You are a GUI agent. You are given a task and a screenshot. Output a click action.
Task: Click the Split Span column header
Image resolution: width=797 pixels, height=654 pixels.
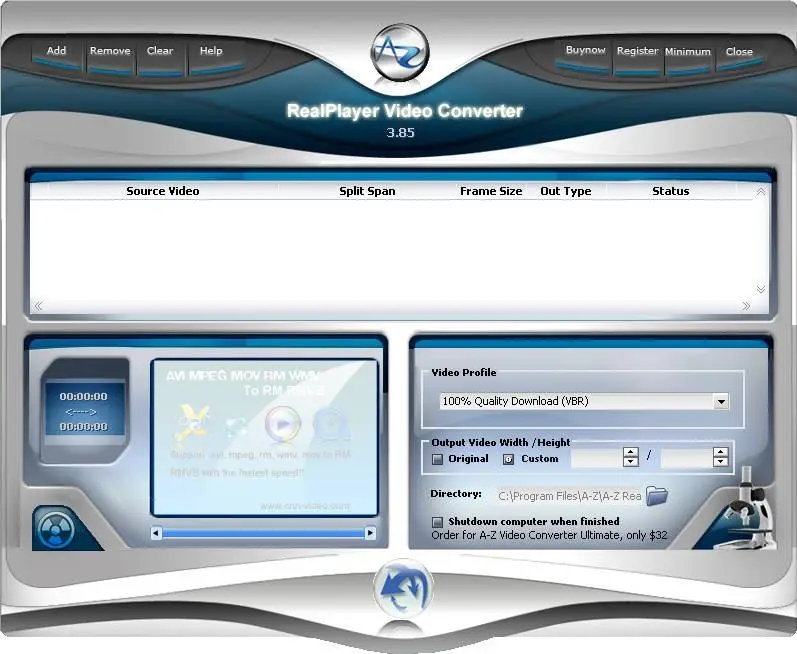pyautogui.click(x=367, y=191)
